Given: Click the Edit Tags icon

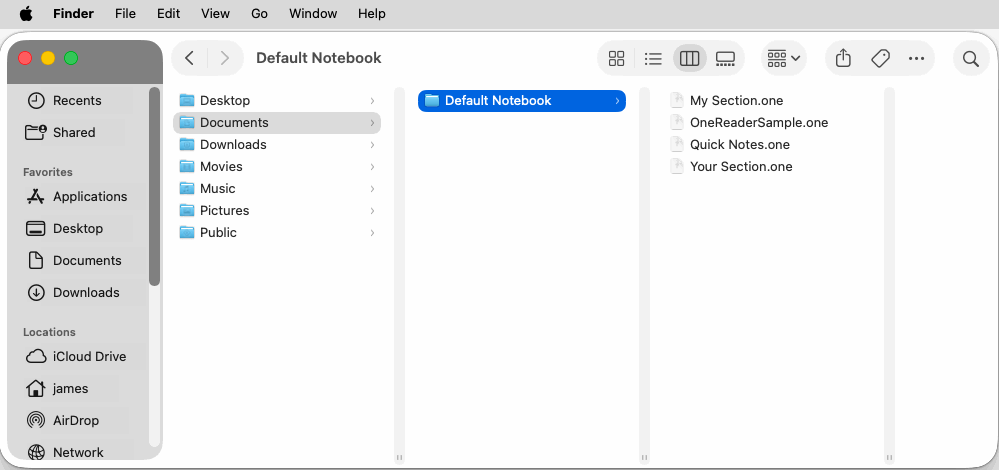Looking at the screenshot, I should [x=880, y=59].
